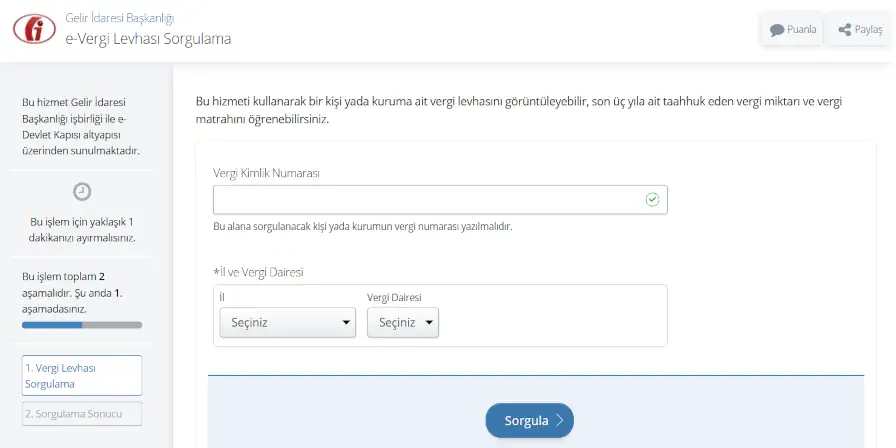Screen dimensions: 896x448
Task: Click the service description paragraph text
Action: (x=519, y=111)
